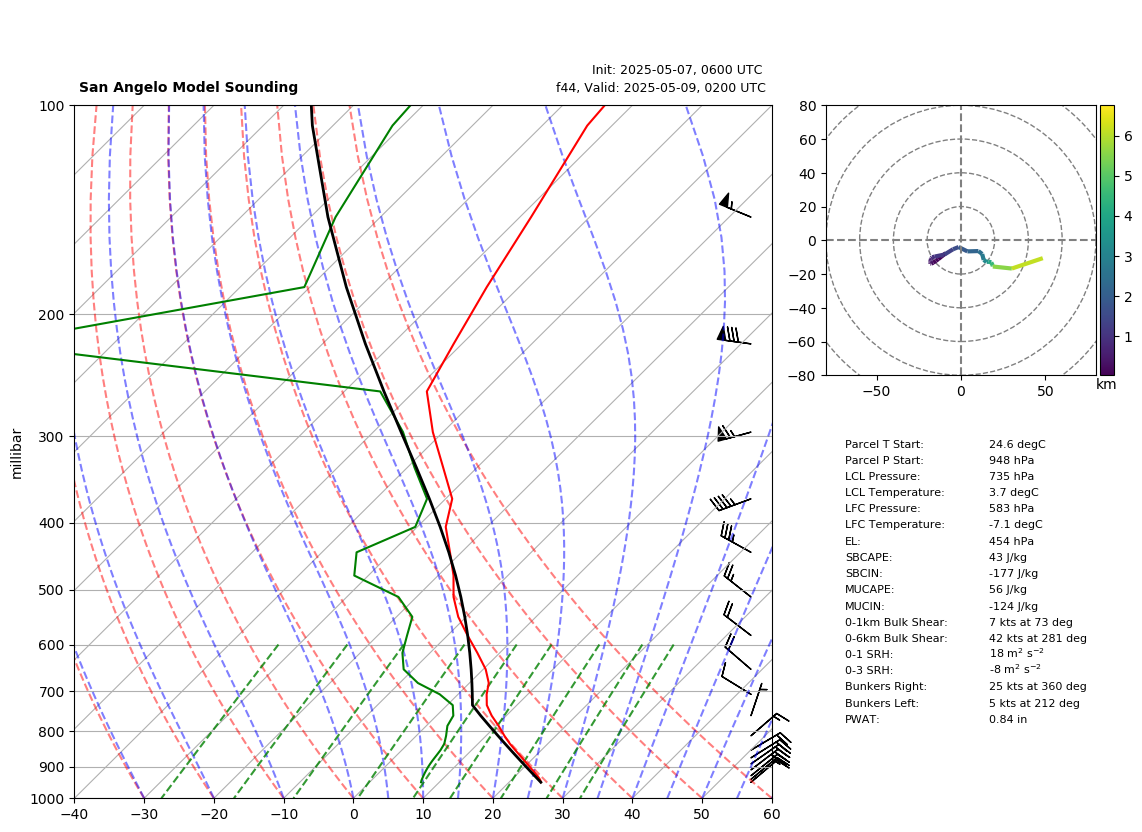The image size is (1142, 832).
Task: Click the "25 kts at 360 deg" value
Action: point(1038,686)
